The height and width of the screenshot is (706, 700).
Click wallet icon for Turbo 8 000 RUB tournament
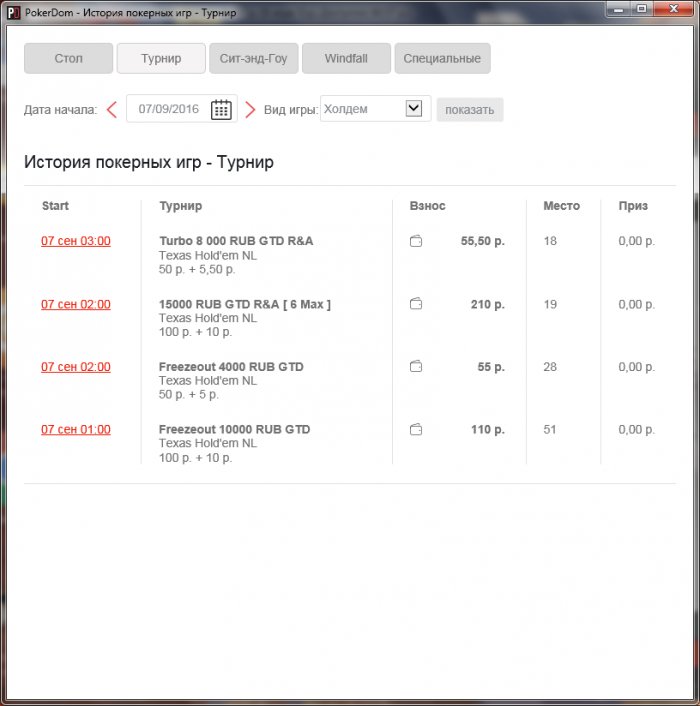click(x=416, y=241)
